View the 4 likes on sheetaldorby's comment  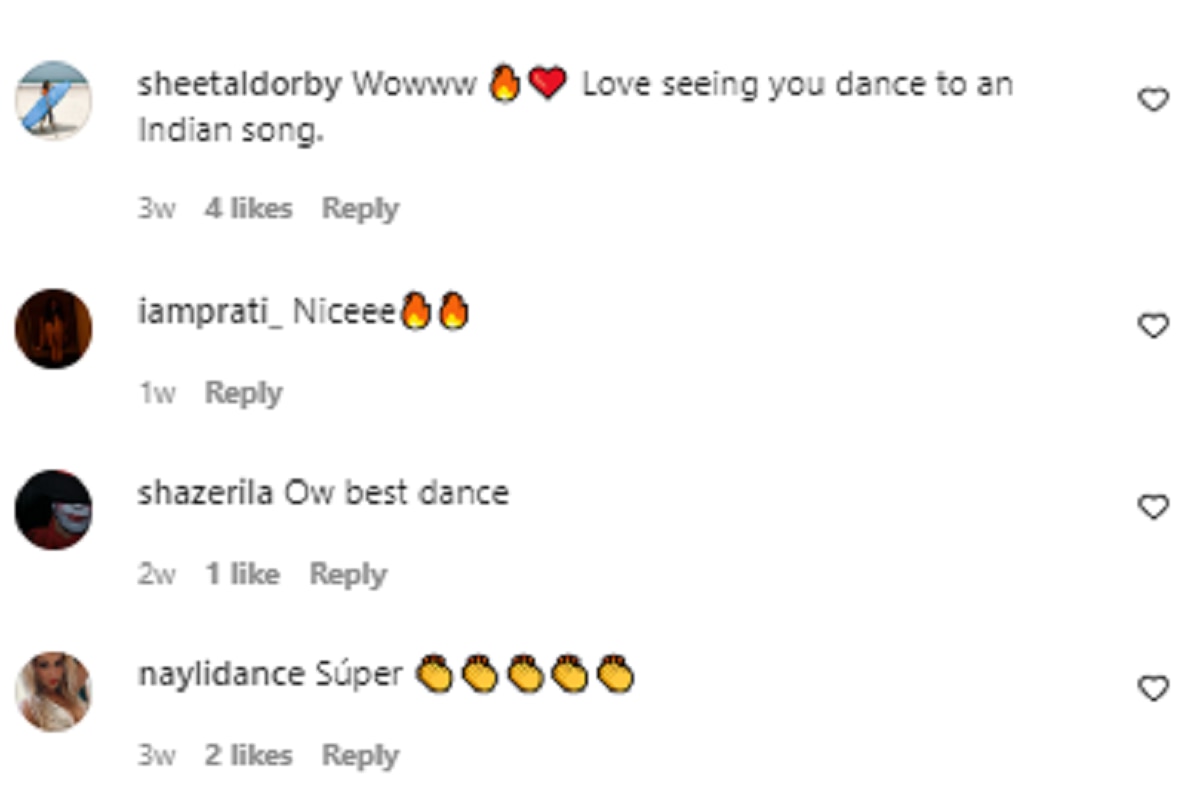tap(248, 209)
